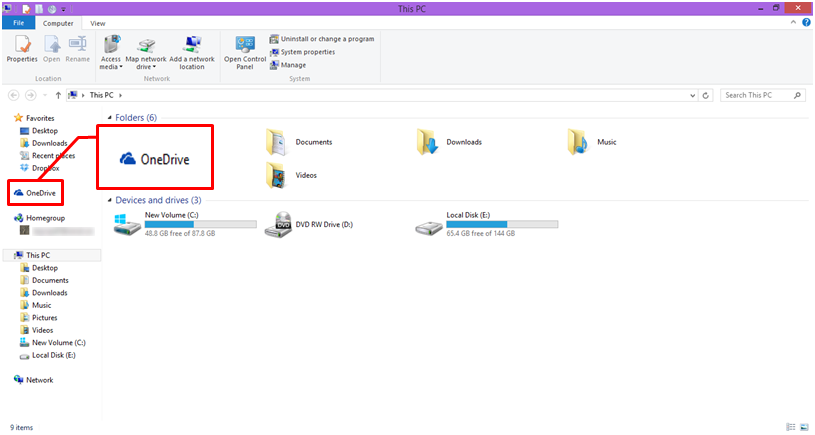815x435 pixels.
Task: Open the File menu tab
Action: pos(18,23)
